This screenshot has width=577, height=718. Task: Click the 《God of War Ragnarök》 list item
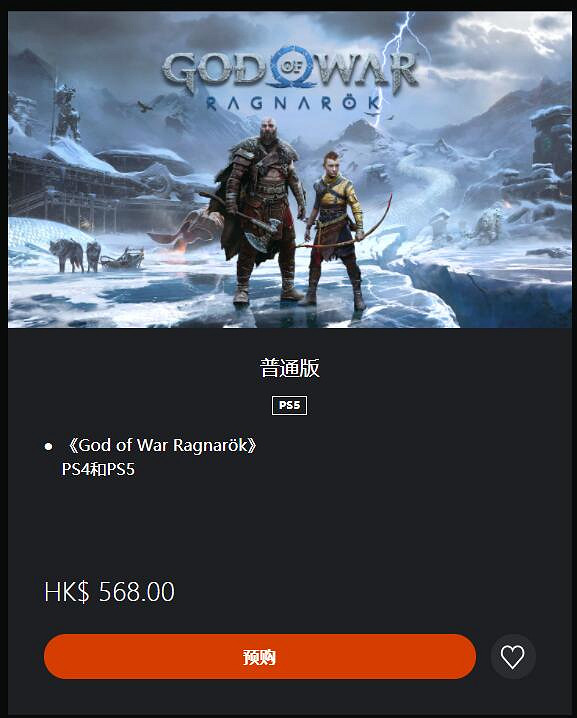click(x=160, y=445)
